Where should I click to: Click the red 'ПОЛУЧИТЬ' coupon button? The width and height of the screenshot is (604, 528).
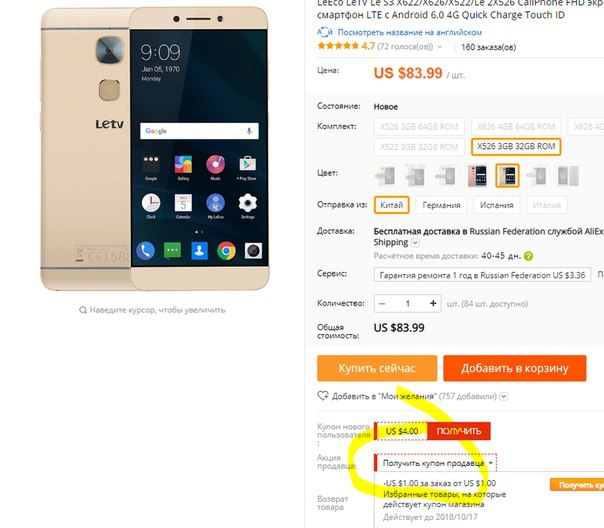click(459, 431)
